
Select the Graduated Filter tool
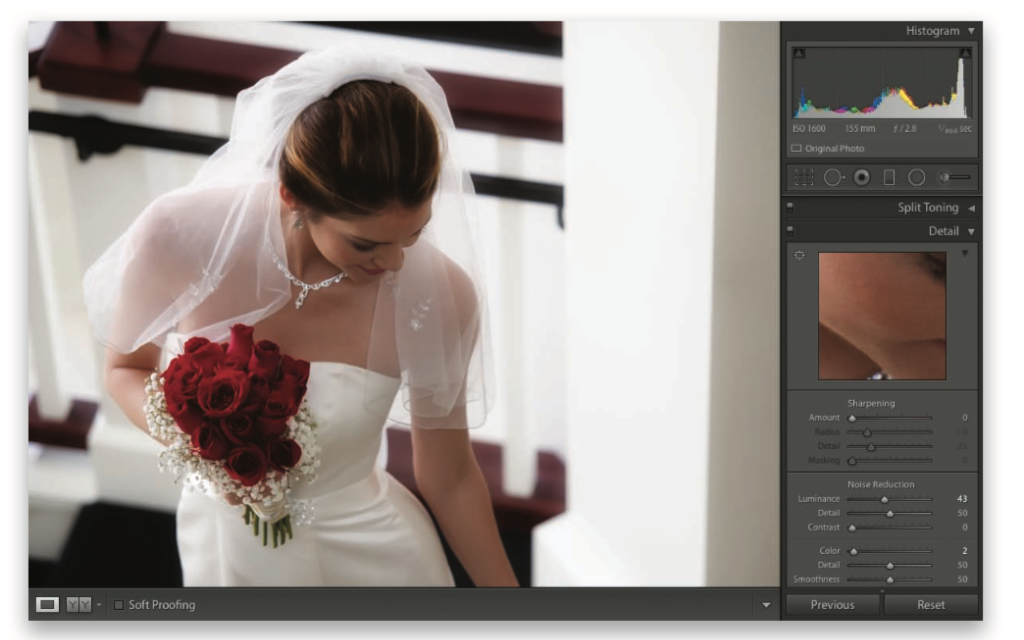pos(888,177)
